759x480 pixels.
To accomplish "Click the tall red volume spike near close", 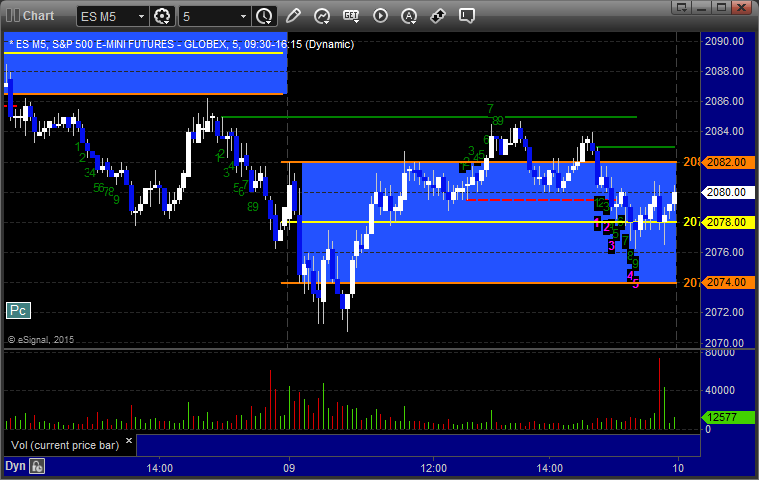I will click(x=659, y=393).
